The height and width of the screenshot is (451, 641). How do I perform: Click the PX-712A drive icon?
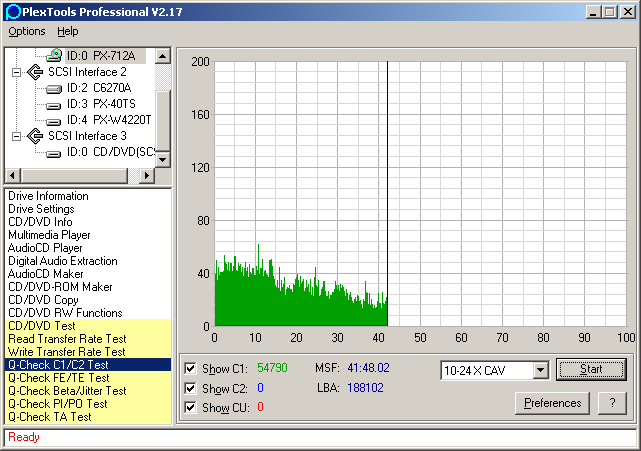tap(54, 56)
